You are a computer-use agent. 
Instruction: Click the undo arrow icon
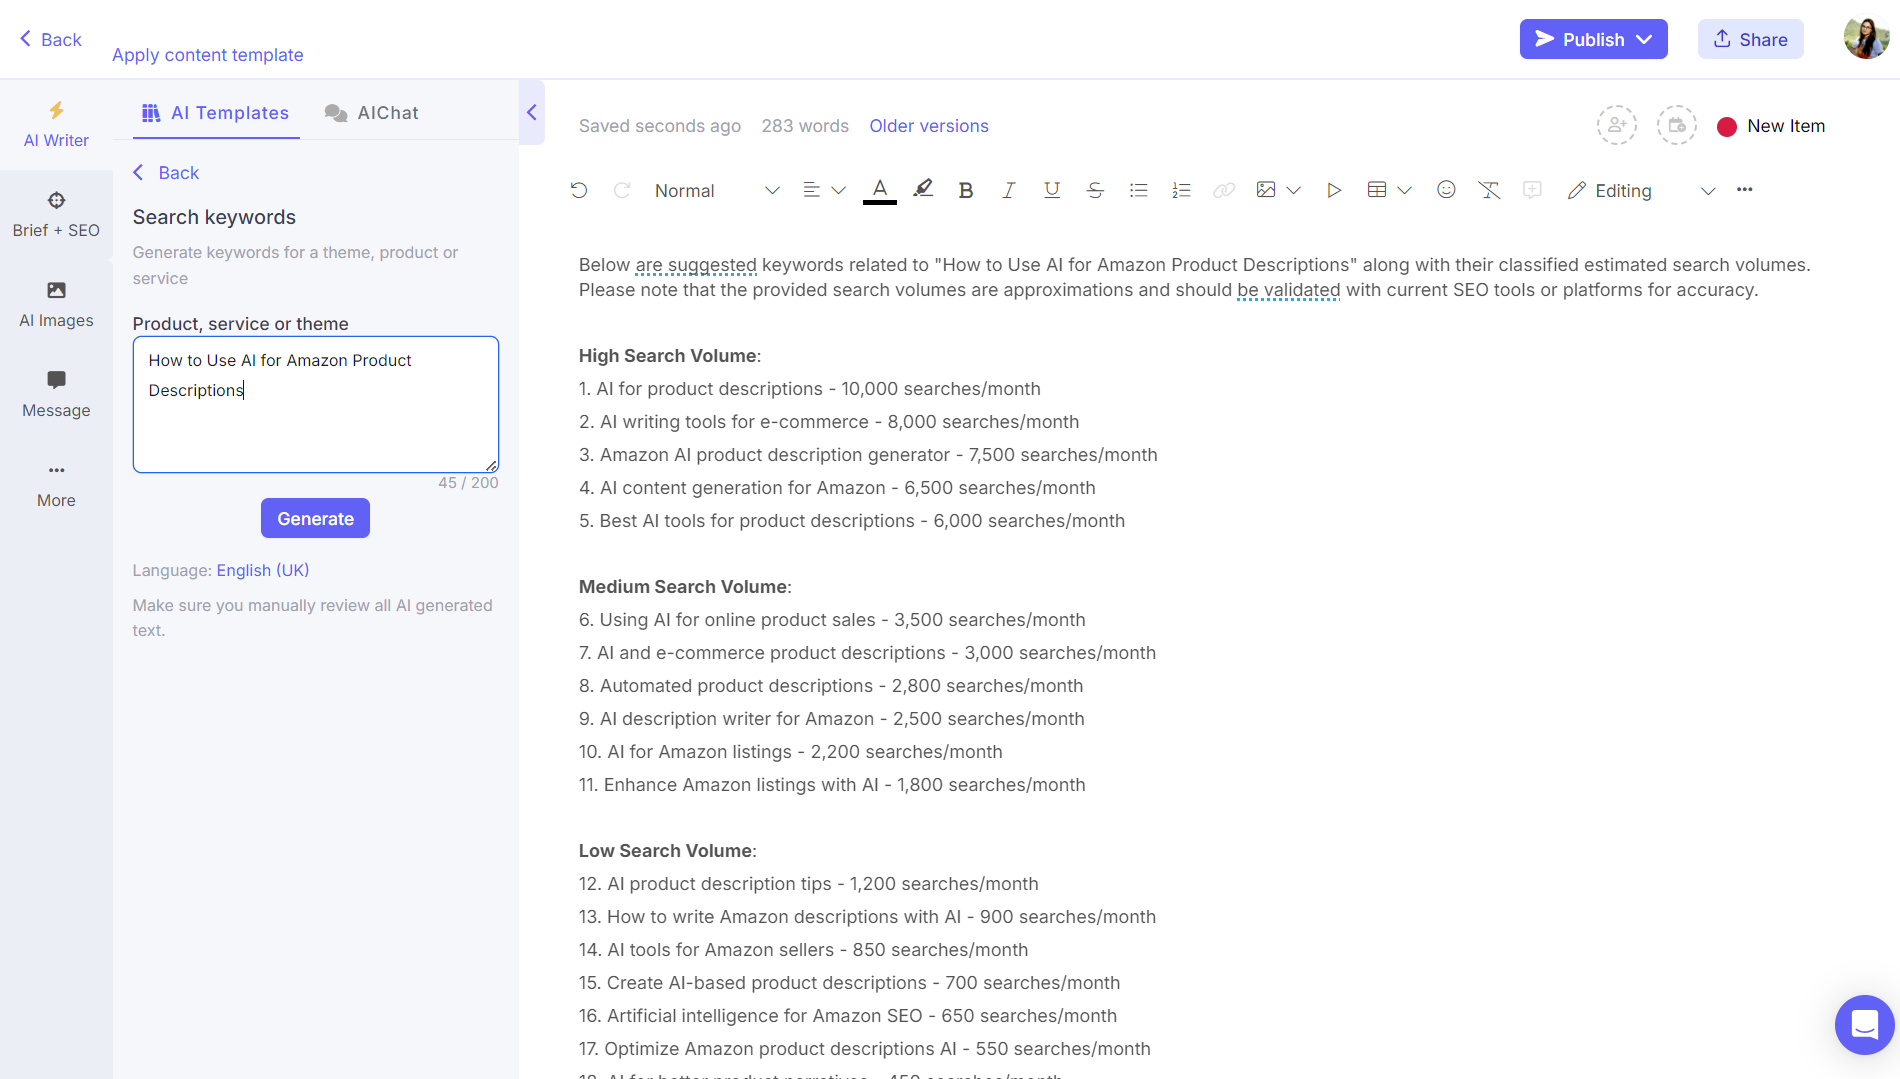click(579, 190)
